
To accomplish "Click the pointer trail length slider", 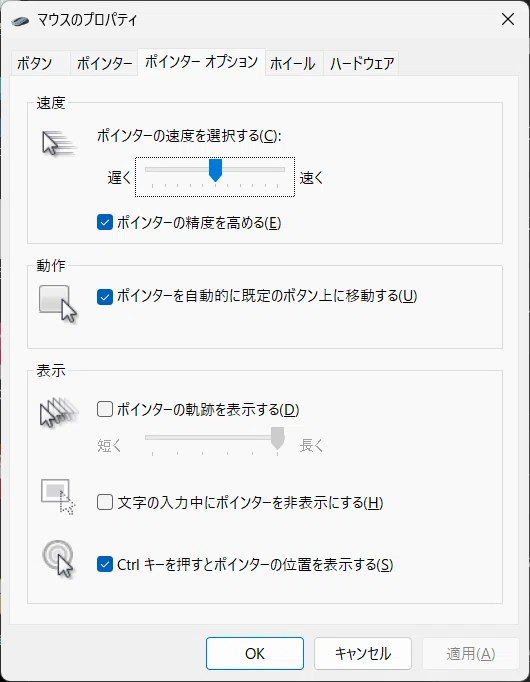I will click(x=215, y=438).
